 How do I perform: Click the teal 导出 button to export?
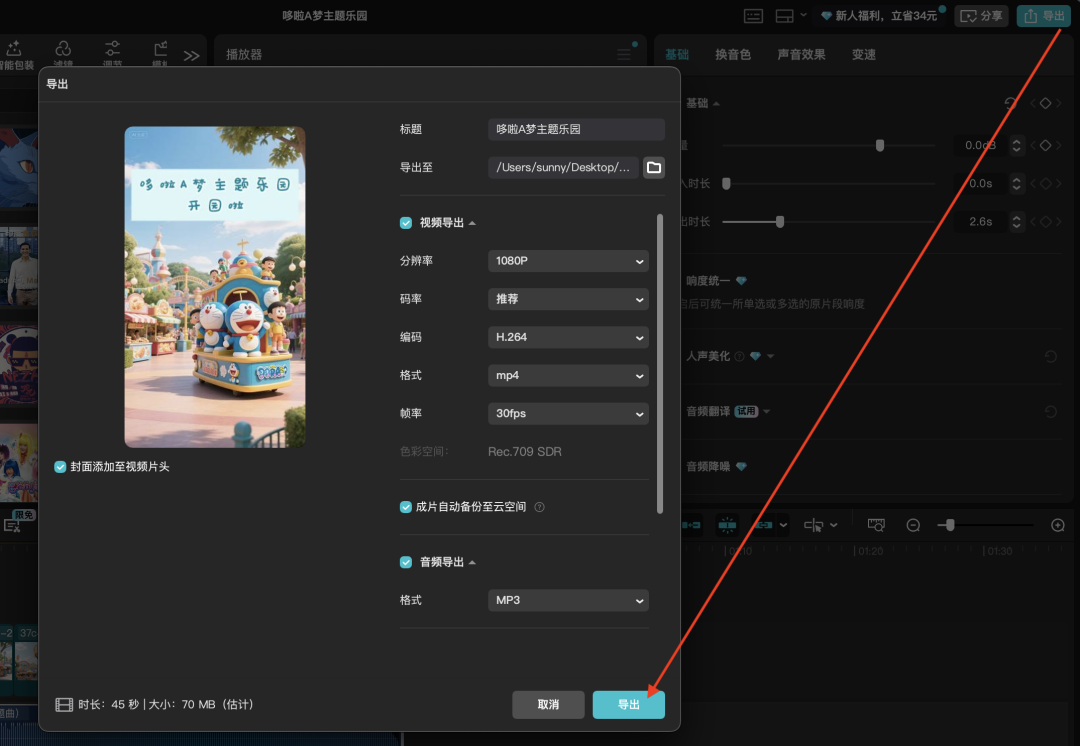pos(629,704)
